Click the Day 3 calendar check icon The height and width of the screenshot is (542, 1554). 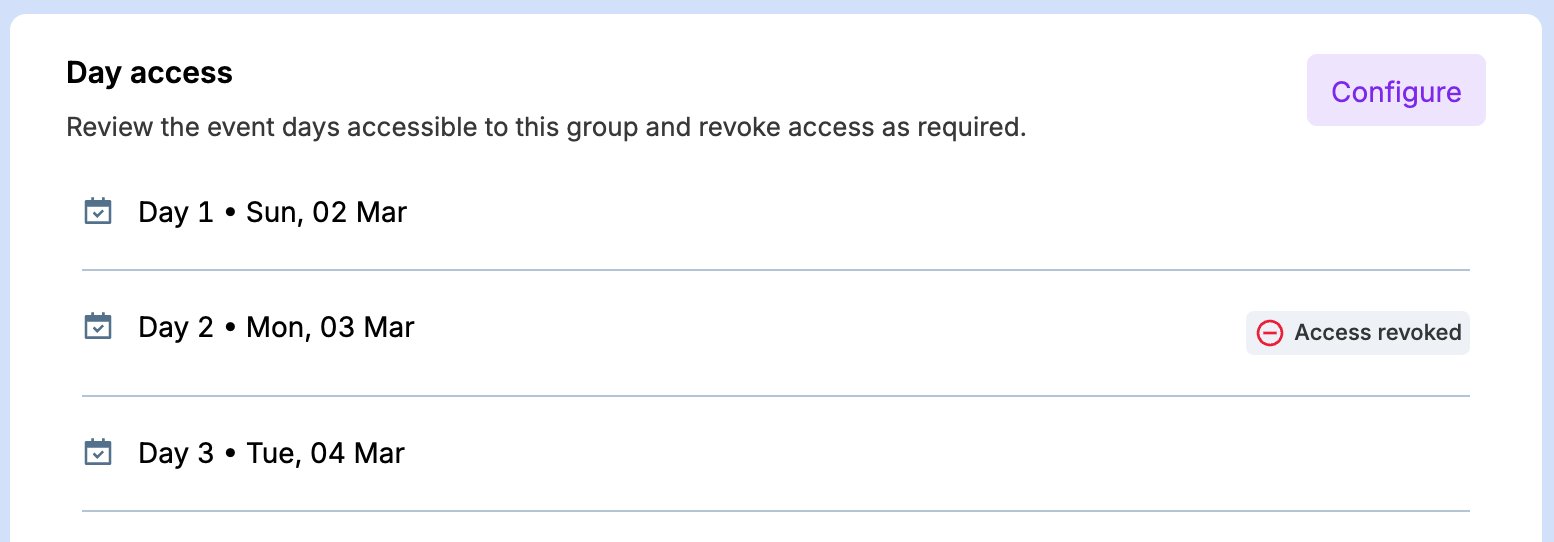coord(98,453)
